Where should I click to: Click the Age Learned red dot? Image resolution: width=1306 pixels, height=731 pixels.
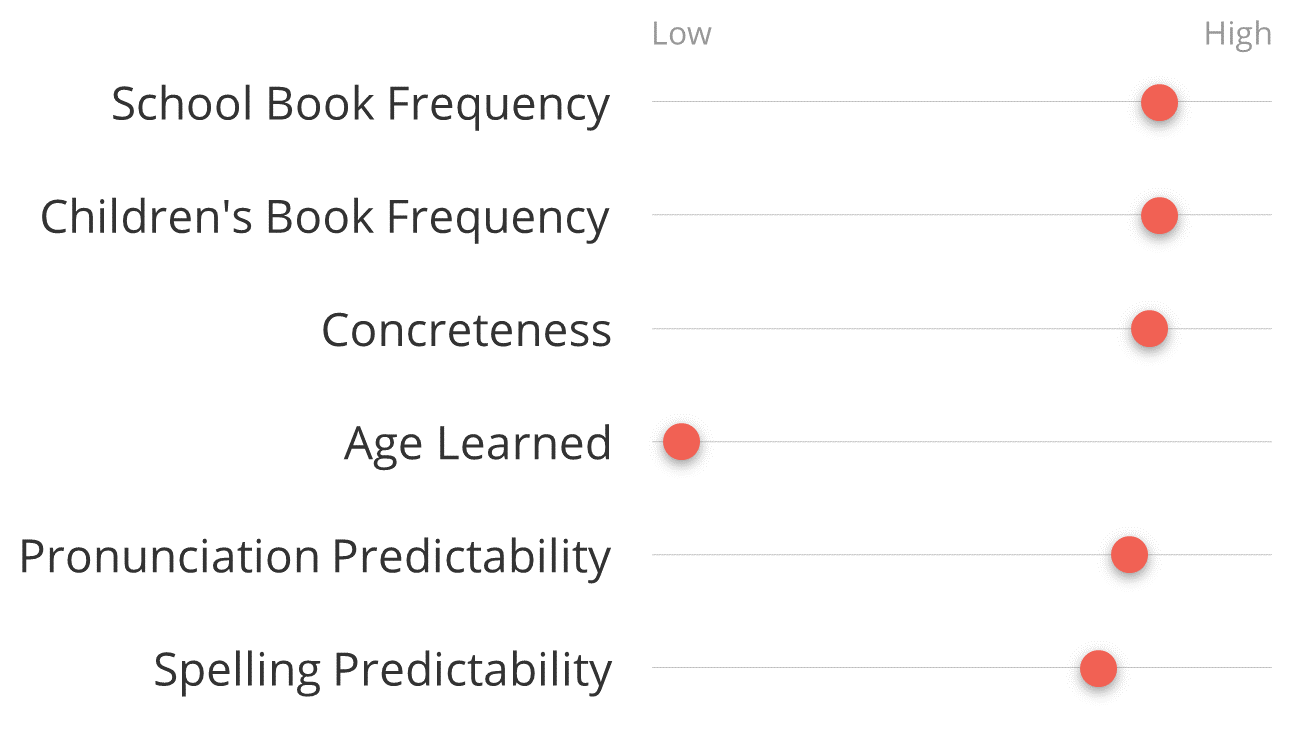pos(681,441)
